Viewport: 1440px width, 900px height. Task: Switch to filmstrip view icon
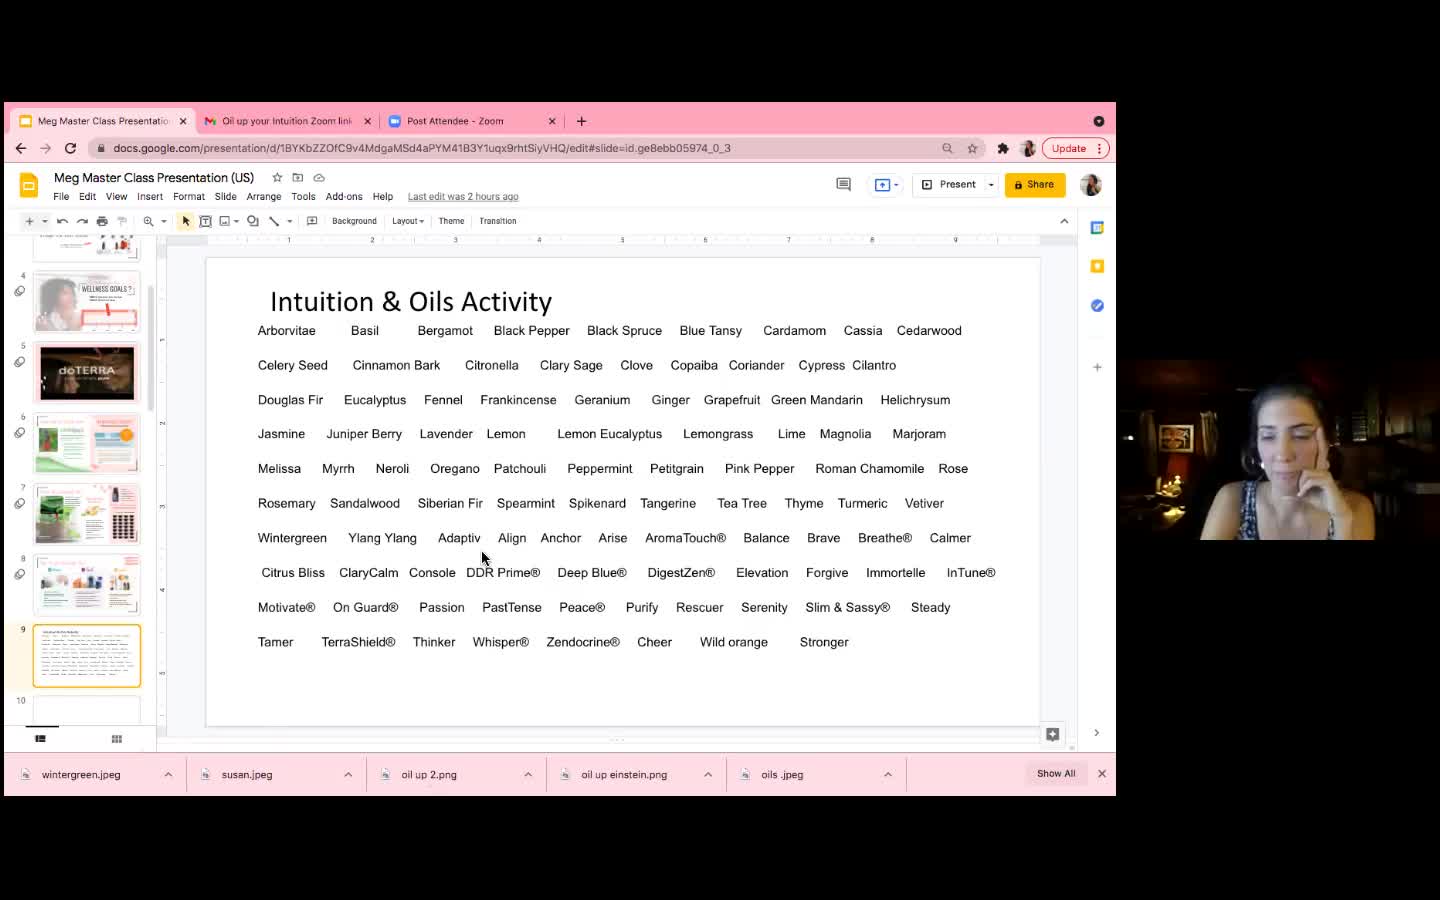click(40, 739)
